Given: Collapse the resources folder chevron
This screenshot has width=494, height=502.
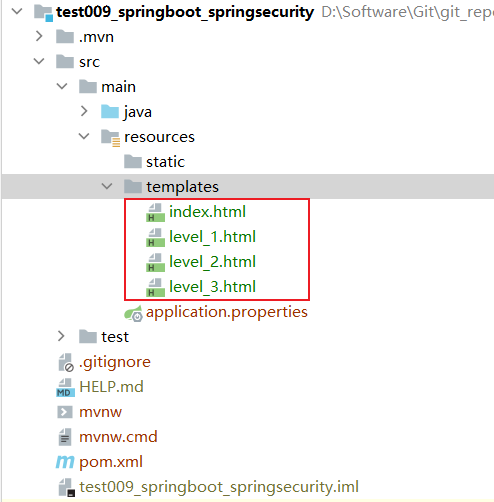Looking at the screenshot, I should click(x=84, y=136).
